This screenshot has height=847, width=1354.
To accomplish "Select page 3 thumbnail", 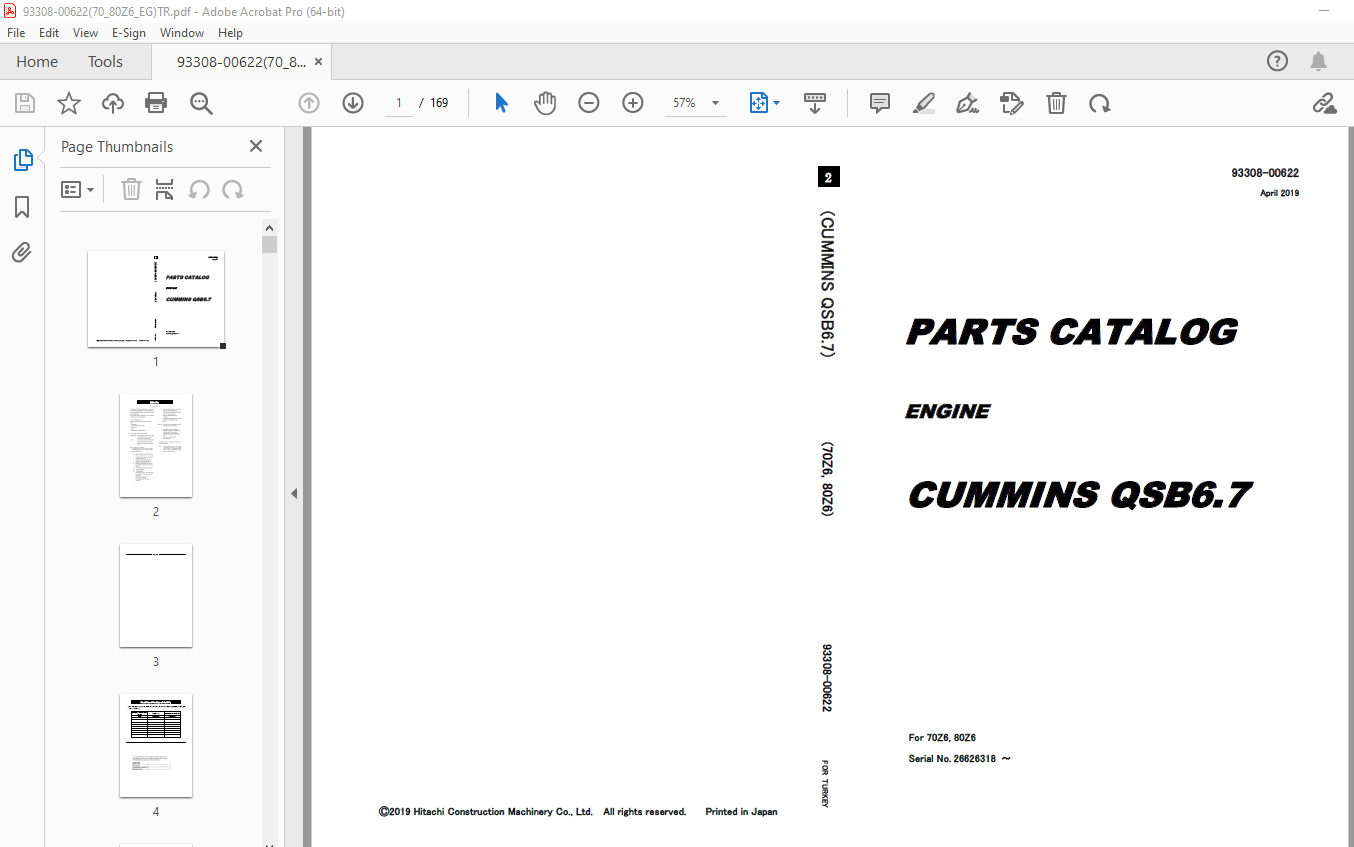I will pyautogui.click(x=156, y=595).
